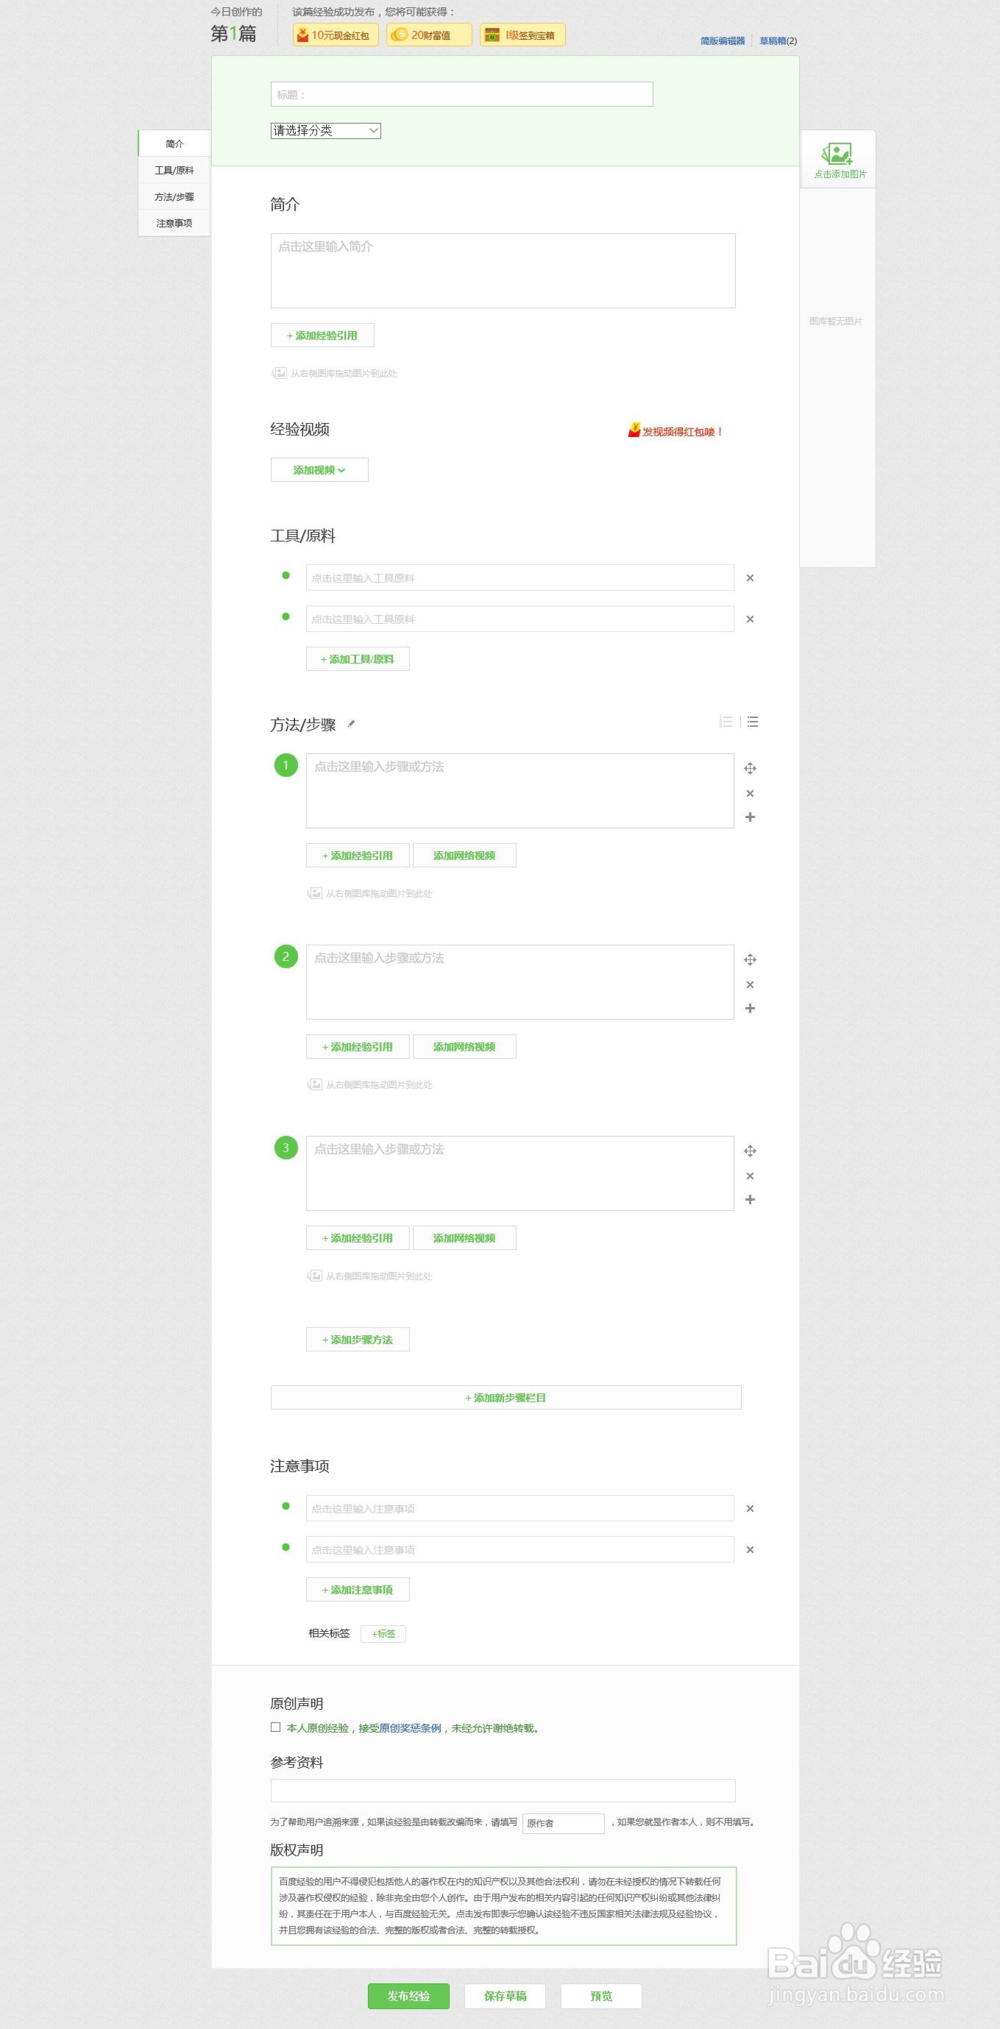Screen dimensions: 1000x2029
Task: Jump to 工具/原料 in left sidebar
Action: pyautogui.click(x=174, y=171)
